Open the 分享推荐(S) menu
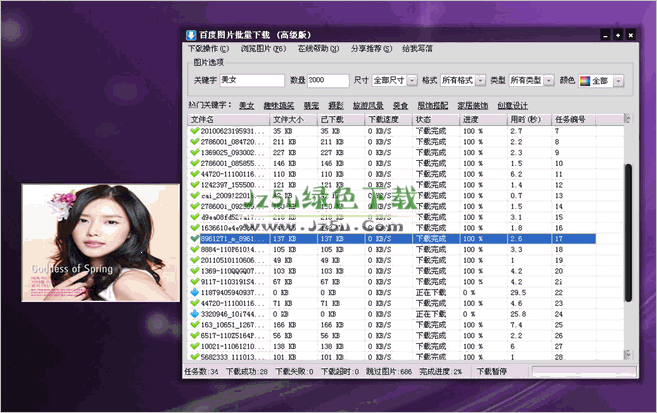Viewport: 657px width, 413px height. click(371, 49)
